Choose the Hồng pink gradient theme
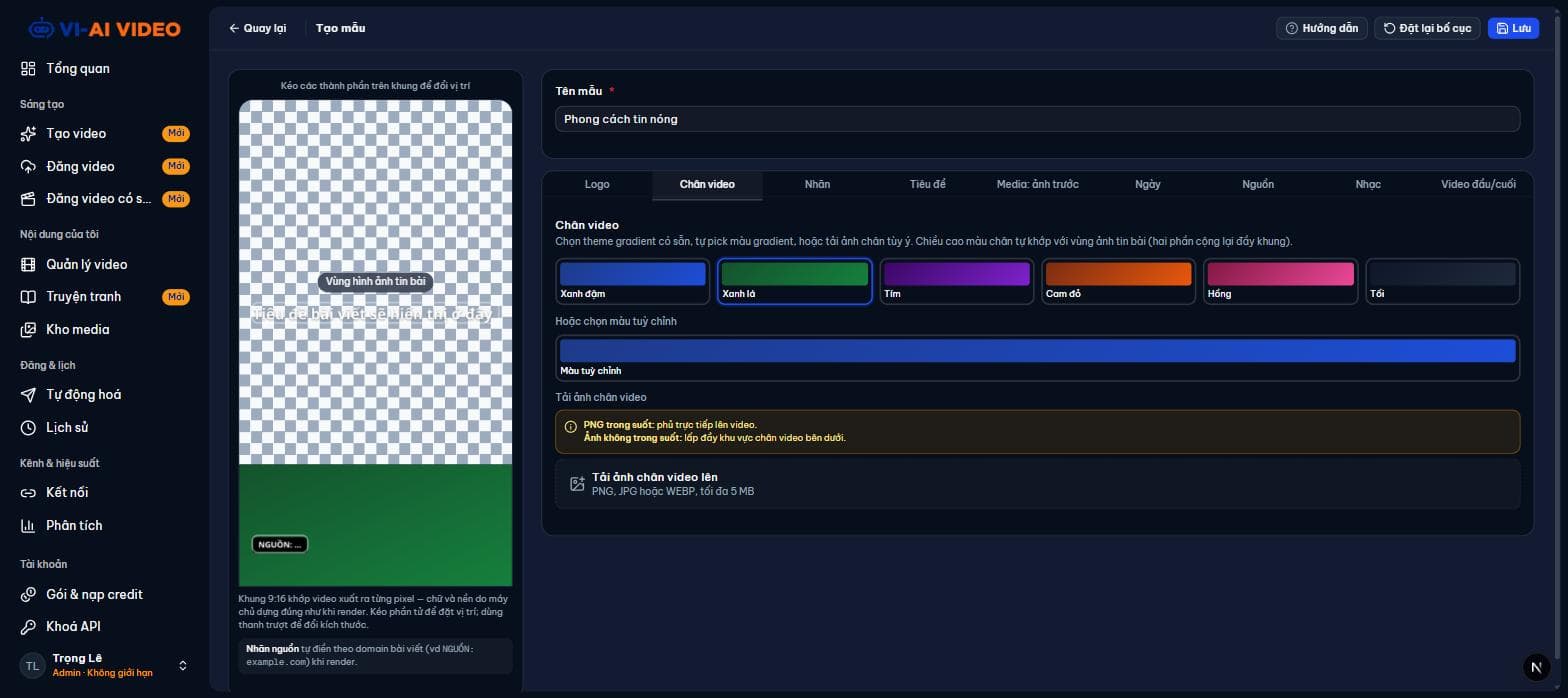This screenshot has width=1568, height=698. pos(1281,281)
